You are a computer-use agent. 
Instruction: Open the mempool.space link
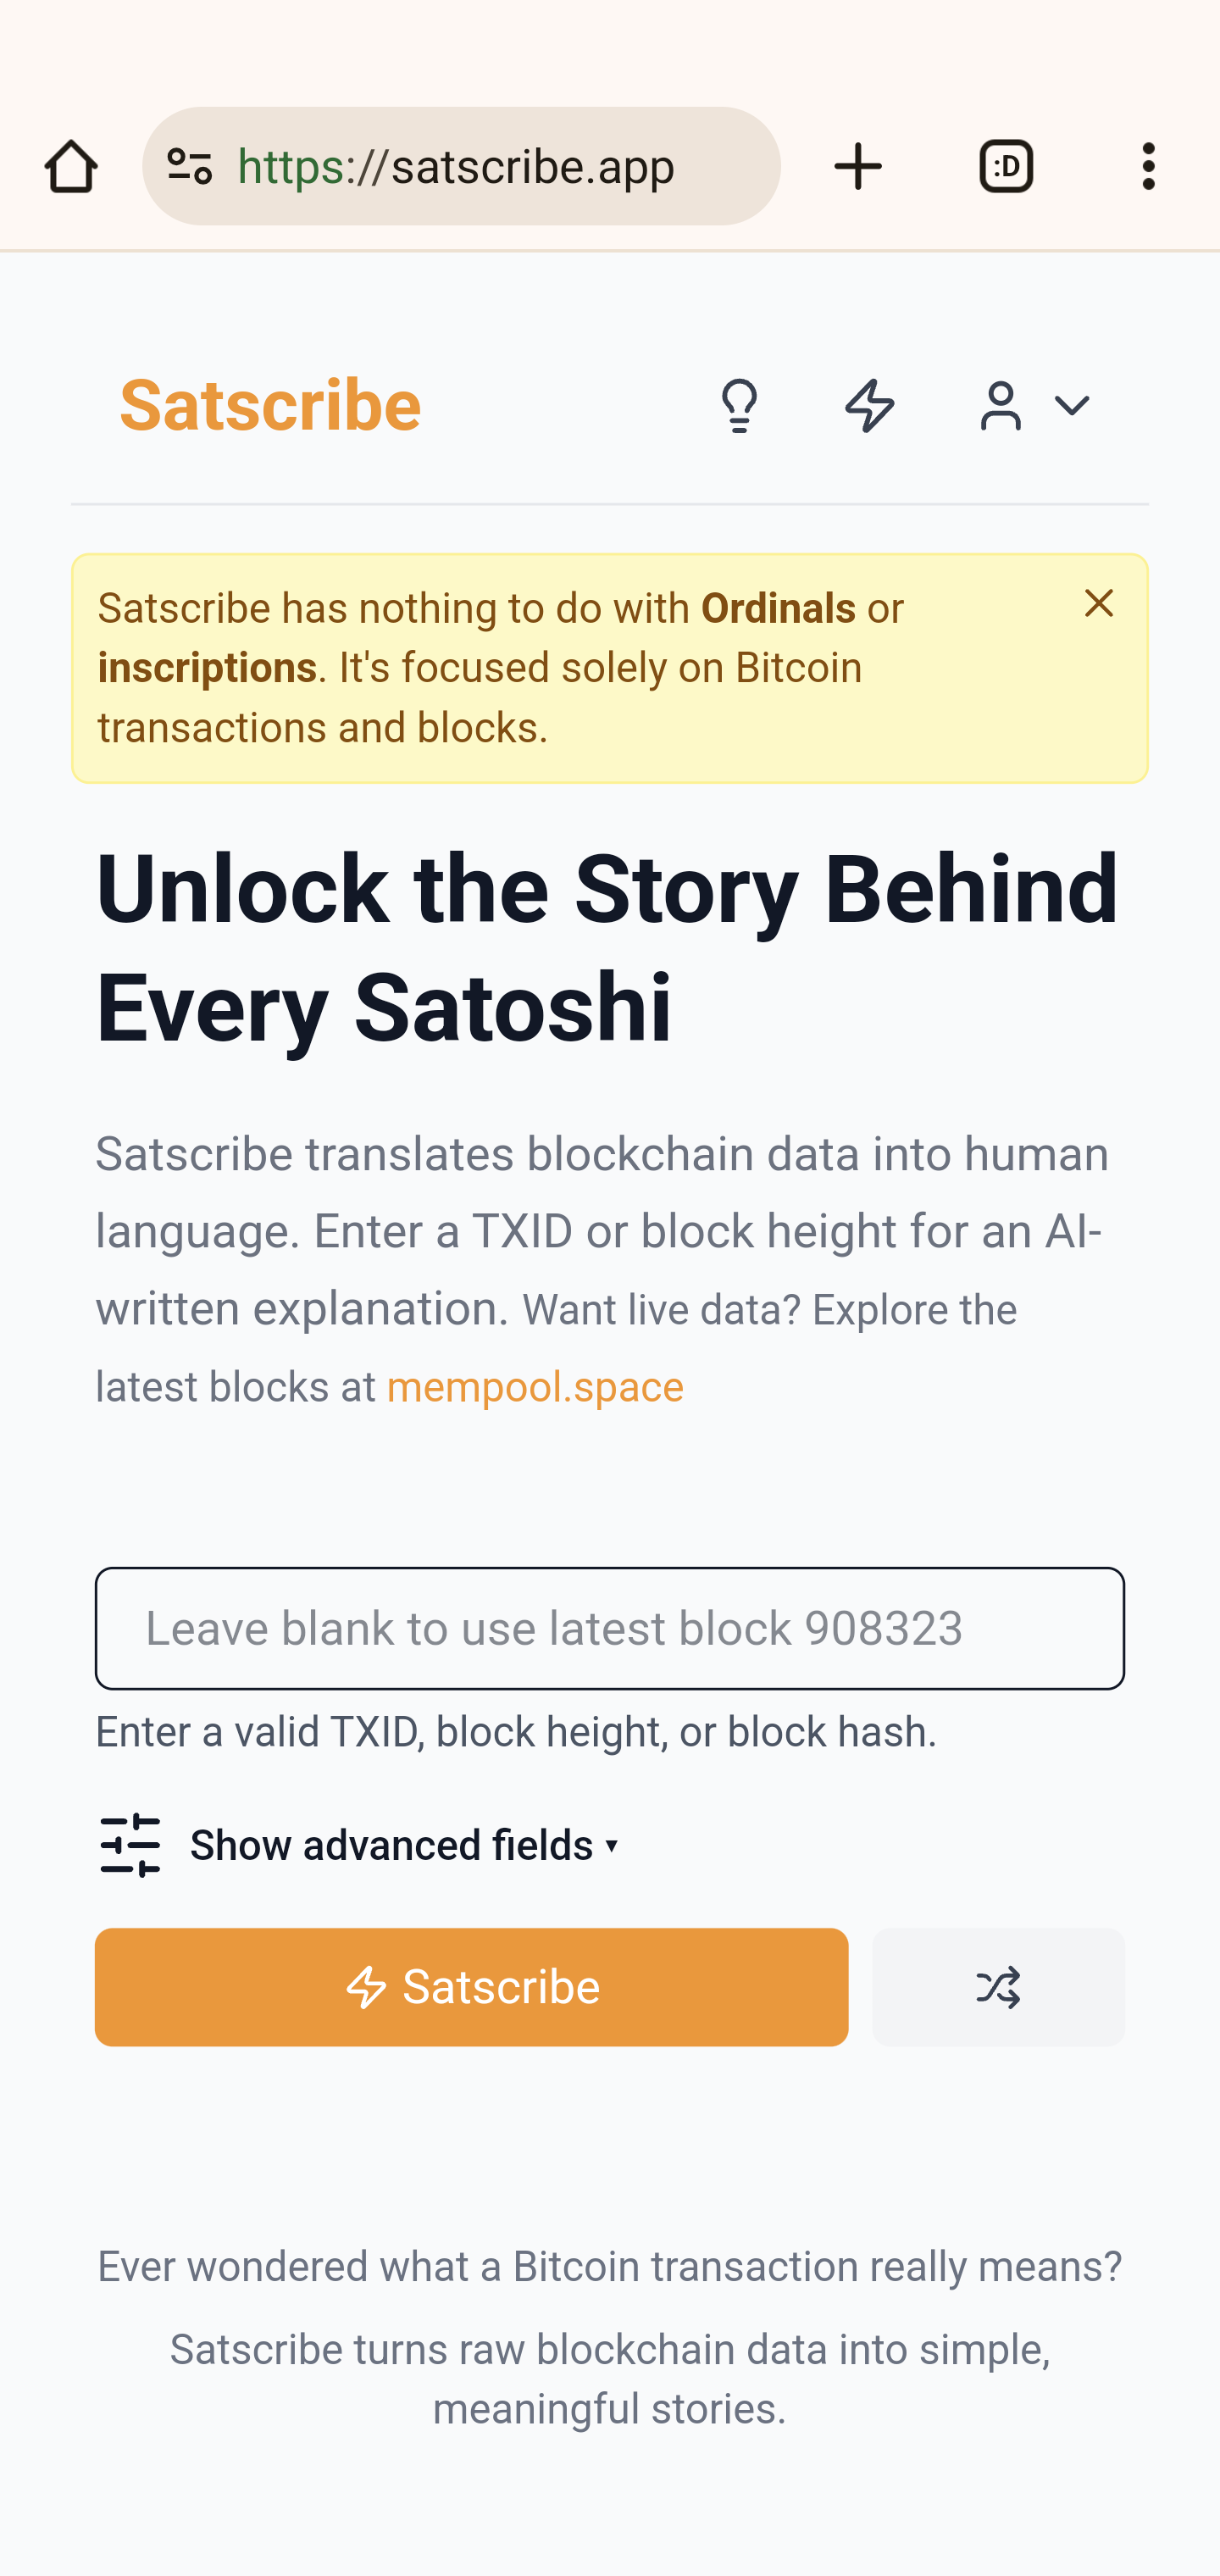(x=535, y=1387)
